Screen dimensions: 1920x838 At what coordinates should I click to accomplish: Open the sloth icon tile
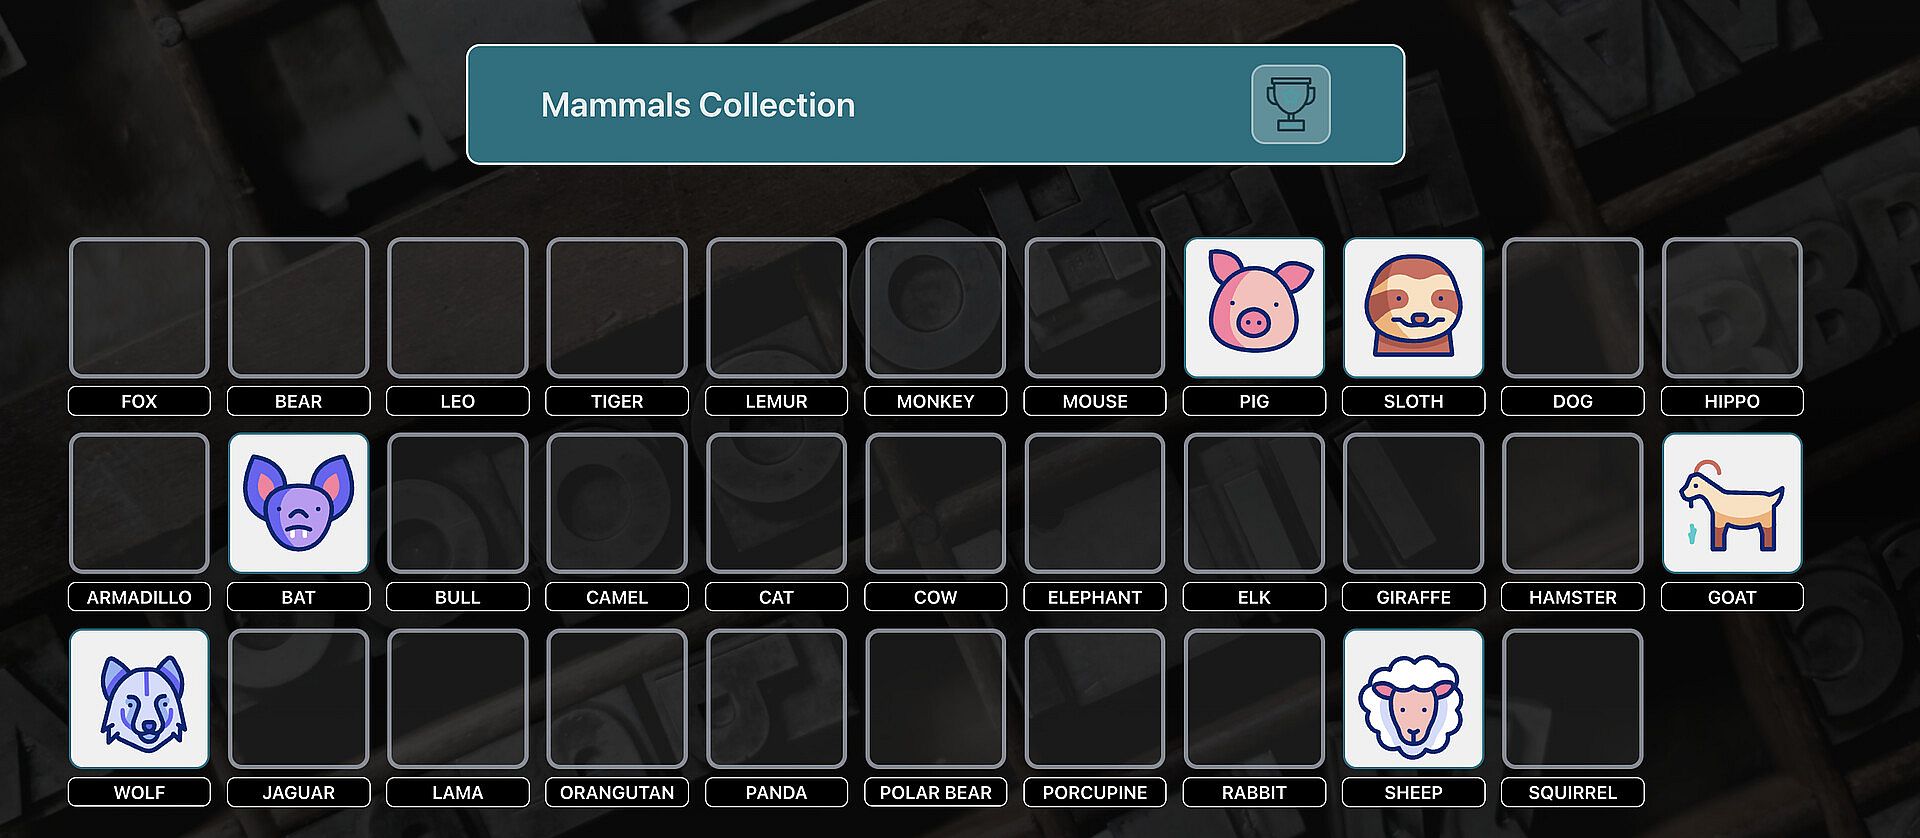pos(1413,308)
